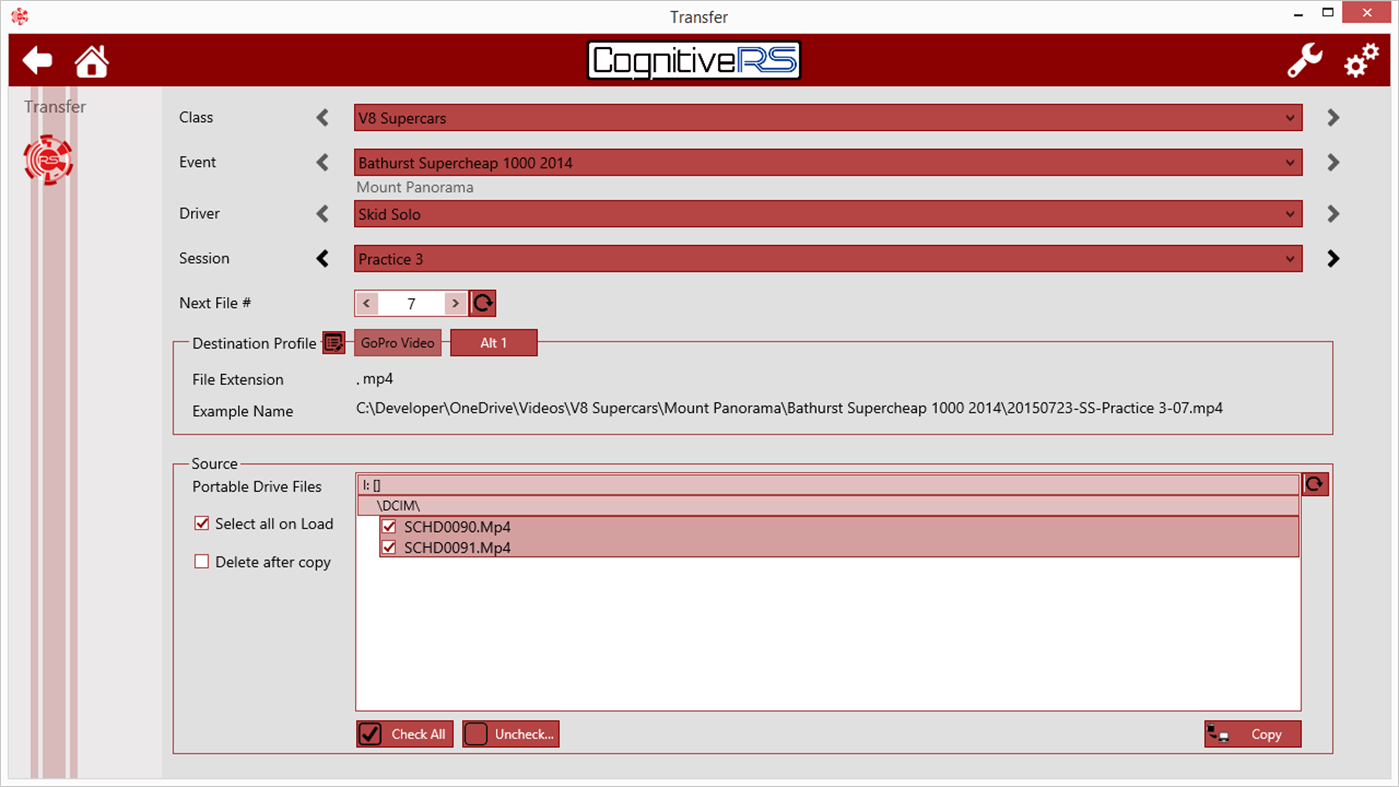
Task: Start the Copy operation
Action: click(x=1252, y=733)
